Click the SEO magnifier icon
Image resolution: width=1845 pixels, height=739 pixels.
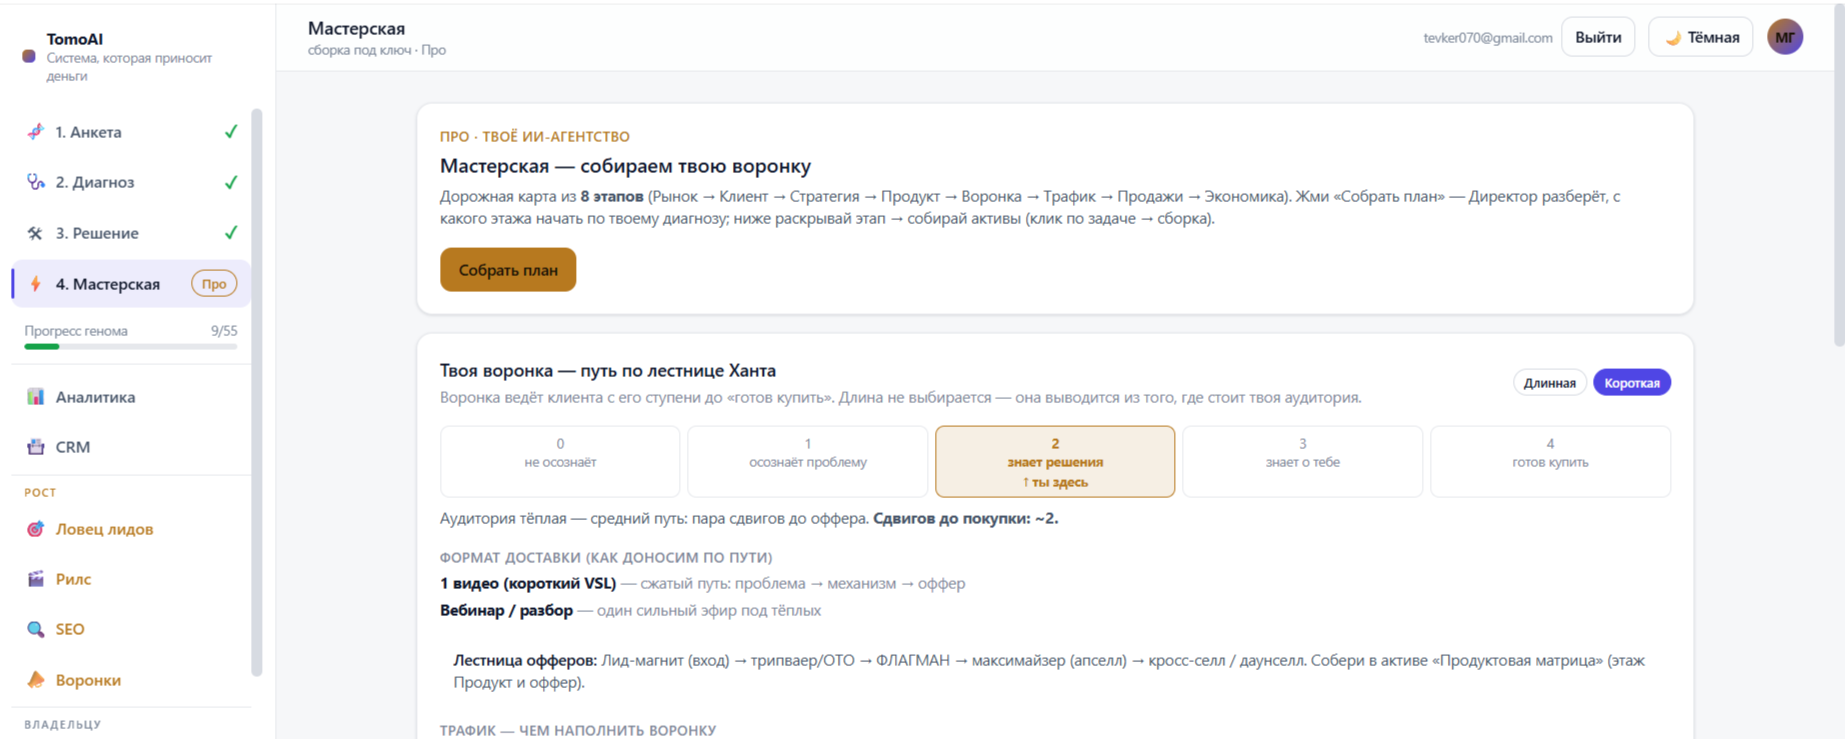(35, 629)
